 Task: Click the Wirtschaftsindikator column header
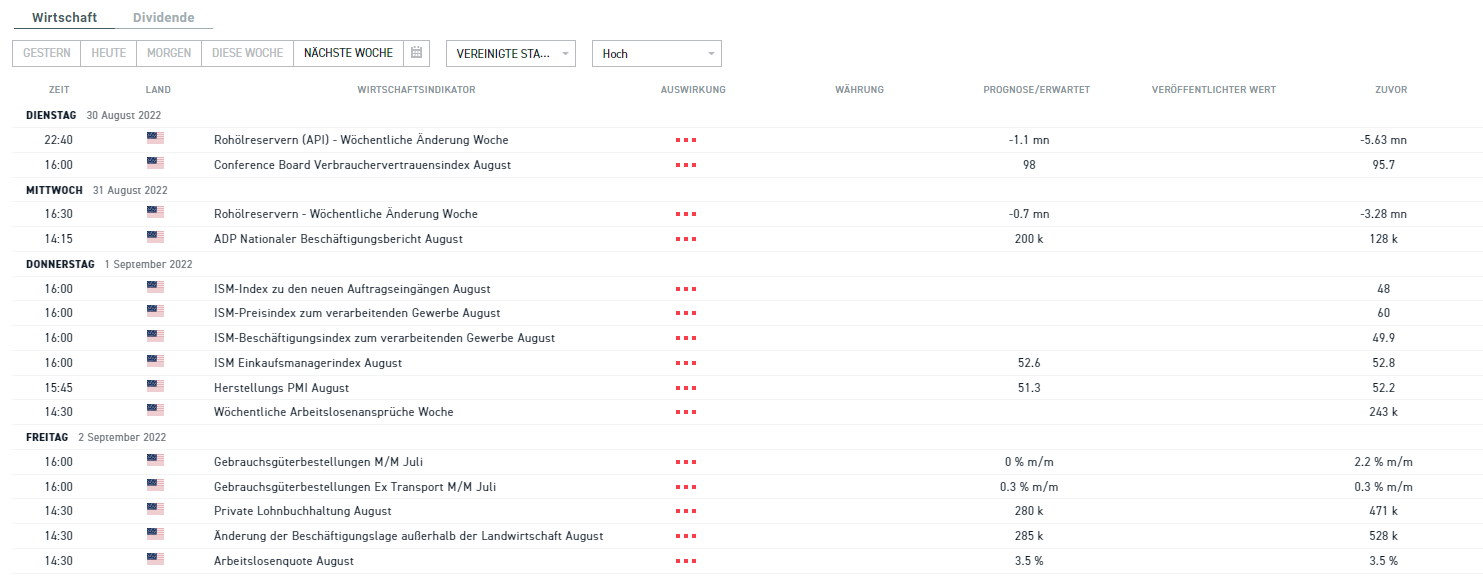click(x=416, y=90)
